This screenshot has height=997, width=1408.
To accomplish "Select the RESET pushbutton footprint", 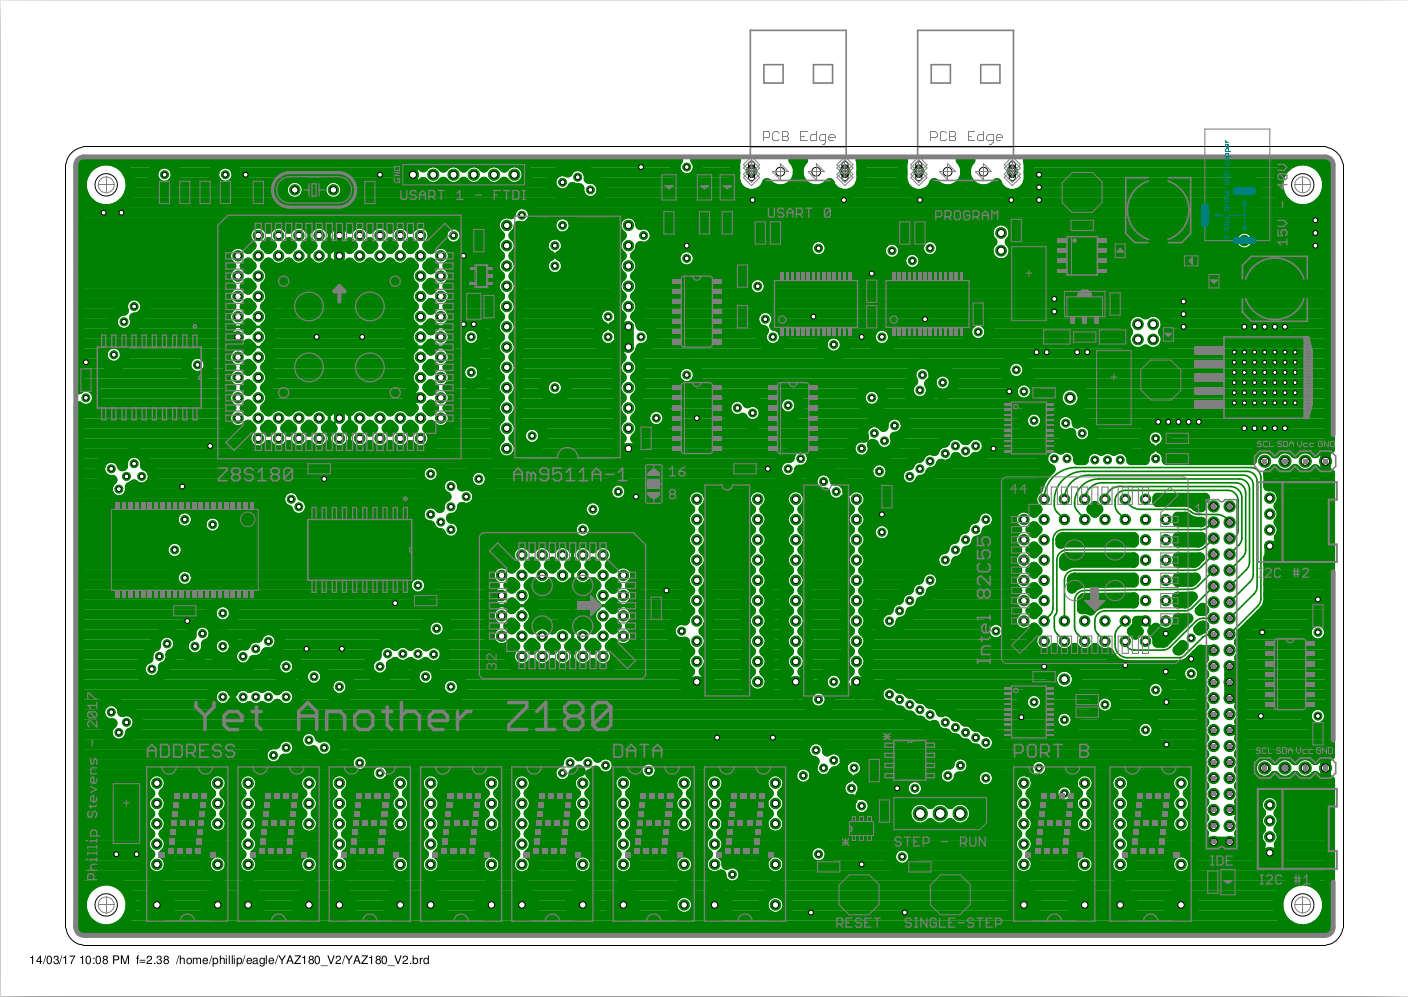I will 858,894.
